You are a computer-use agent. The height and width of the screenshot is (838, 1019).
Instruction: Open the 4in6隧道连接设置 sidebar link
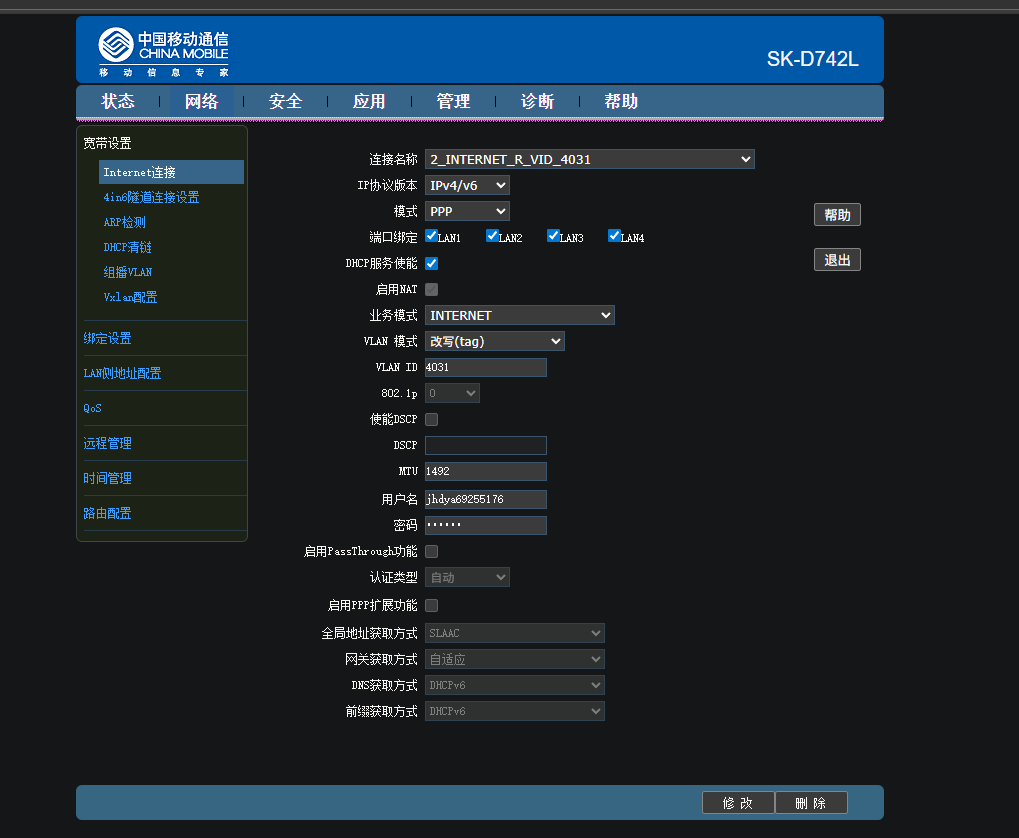(151, 197)
